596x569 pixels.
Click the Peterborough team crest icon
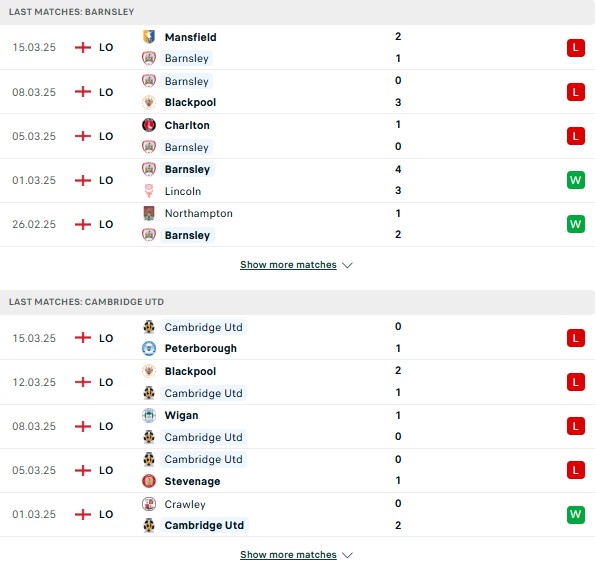tap(149, 348)
